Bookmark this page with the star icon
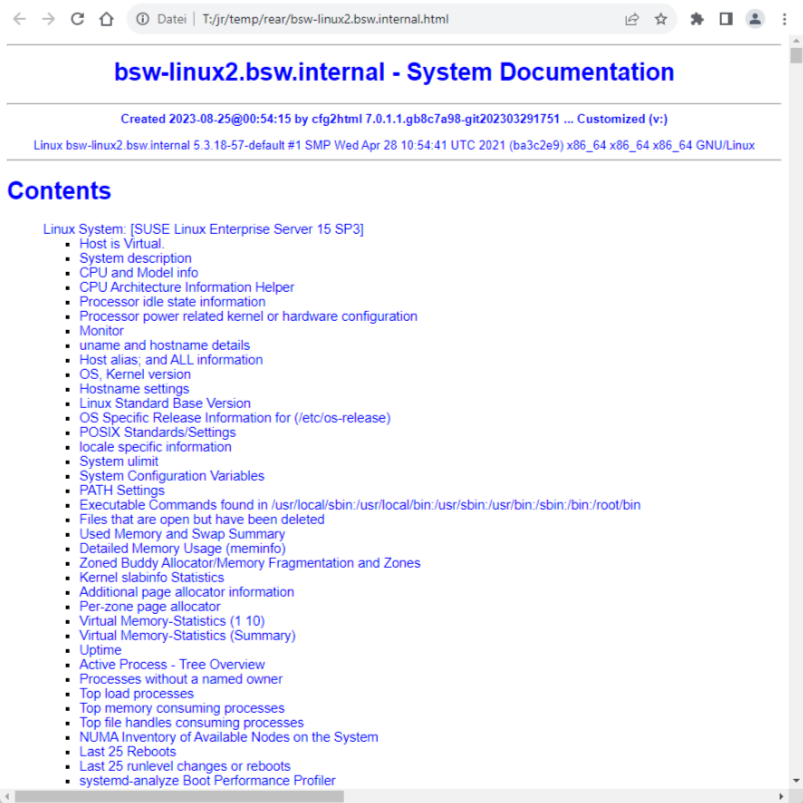Image resolution: width=803 pixels, height=803 pixels. [661, 19]
